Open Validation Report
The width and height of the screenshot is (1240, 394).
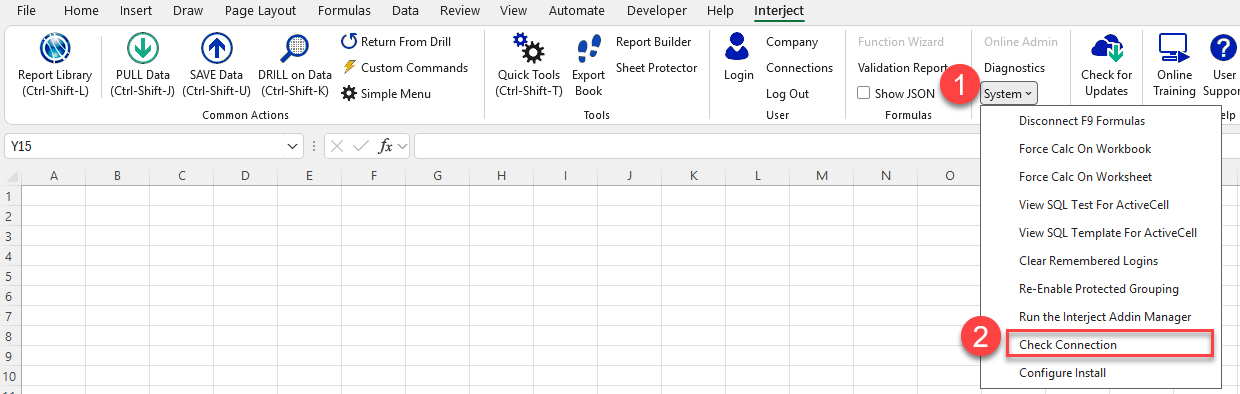(902, 68)
